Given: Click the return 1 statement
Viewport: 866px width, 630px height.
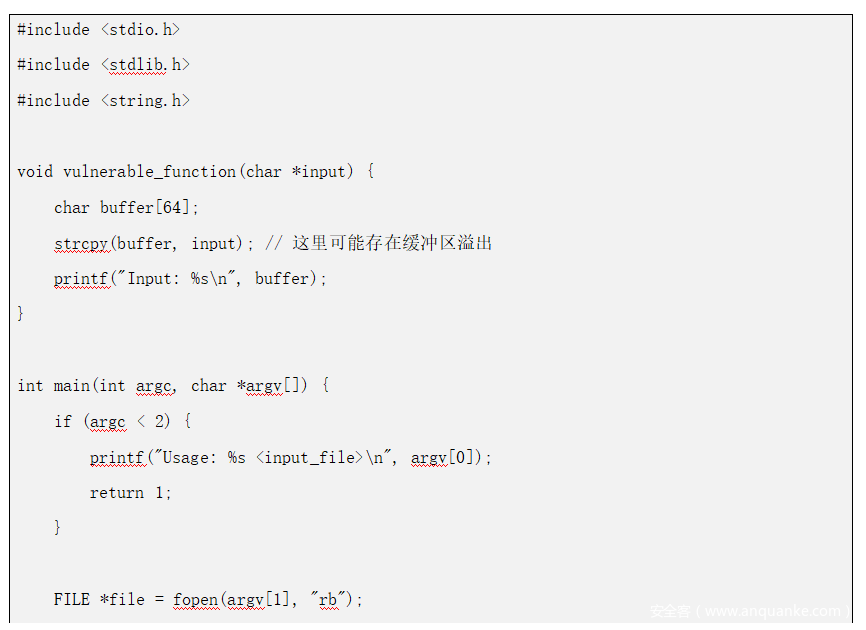Looking at the screenshot, I should pos(130,492).
